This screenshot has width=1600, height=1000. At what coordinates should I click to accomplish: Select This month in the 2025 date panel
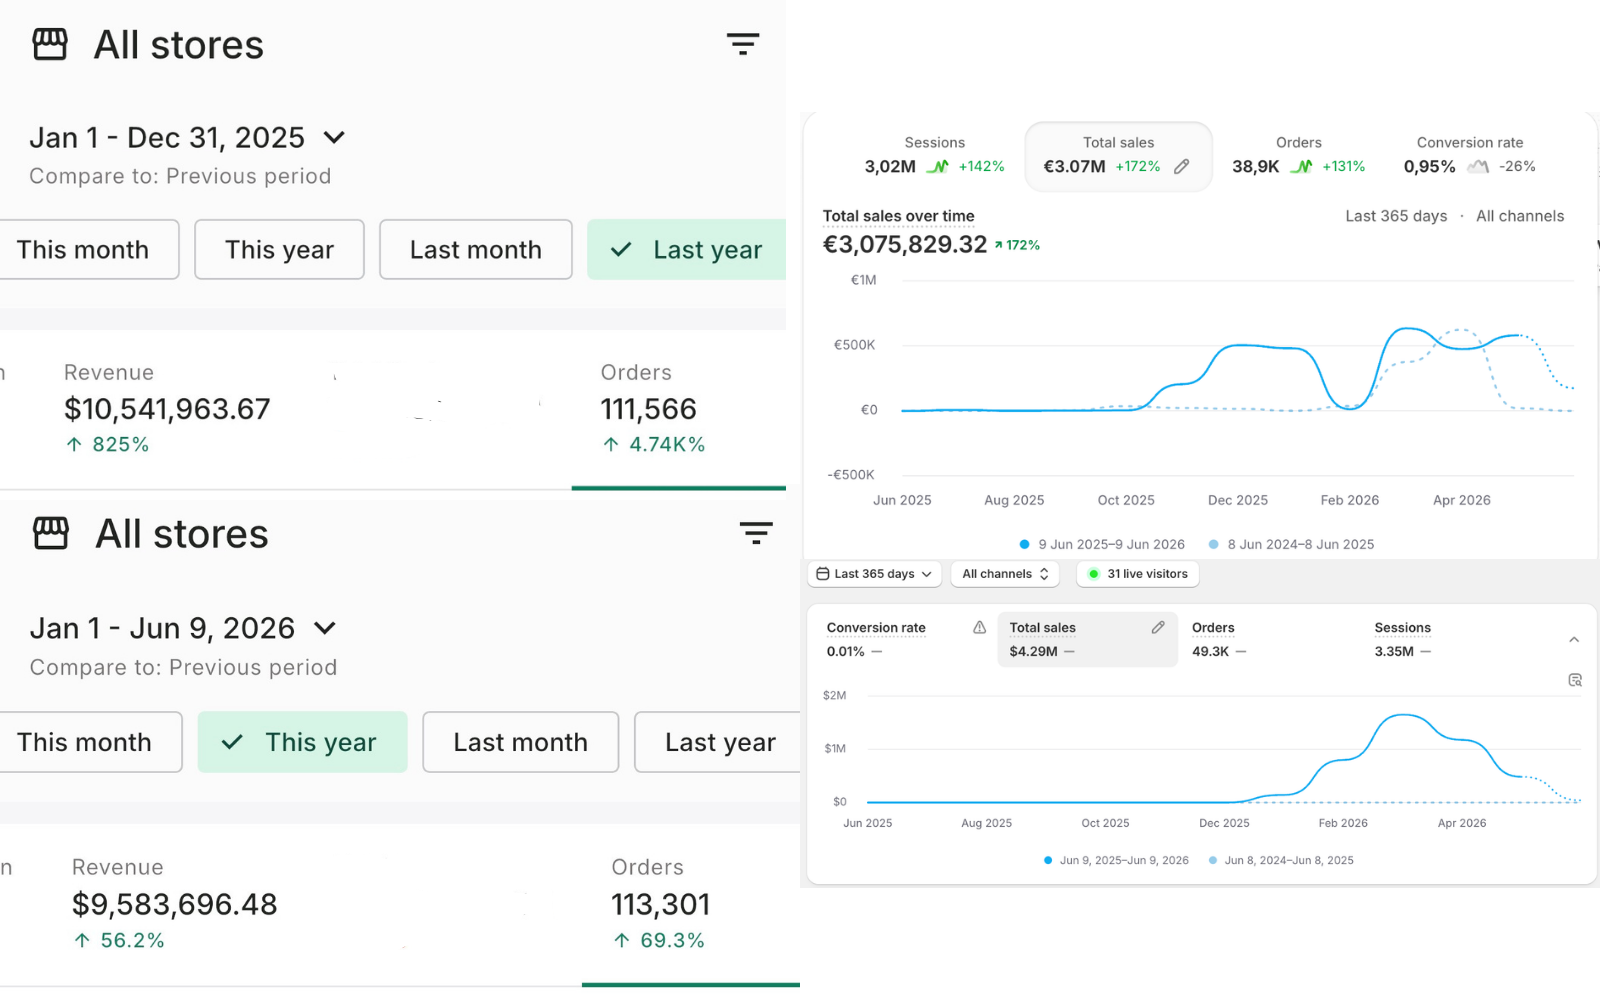coord(88,250)
